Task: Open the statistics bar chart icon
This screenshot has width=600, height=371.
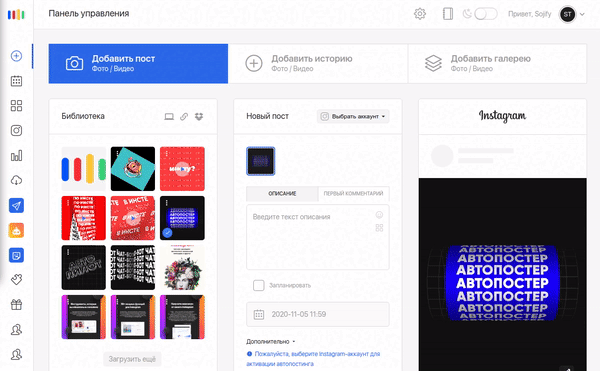Action: pos(16,155)
